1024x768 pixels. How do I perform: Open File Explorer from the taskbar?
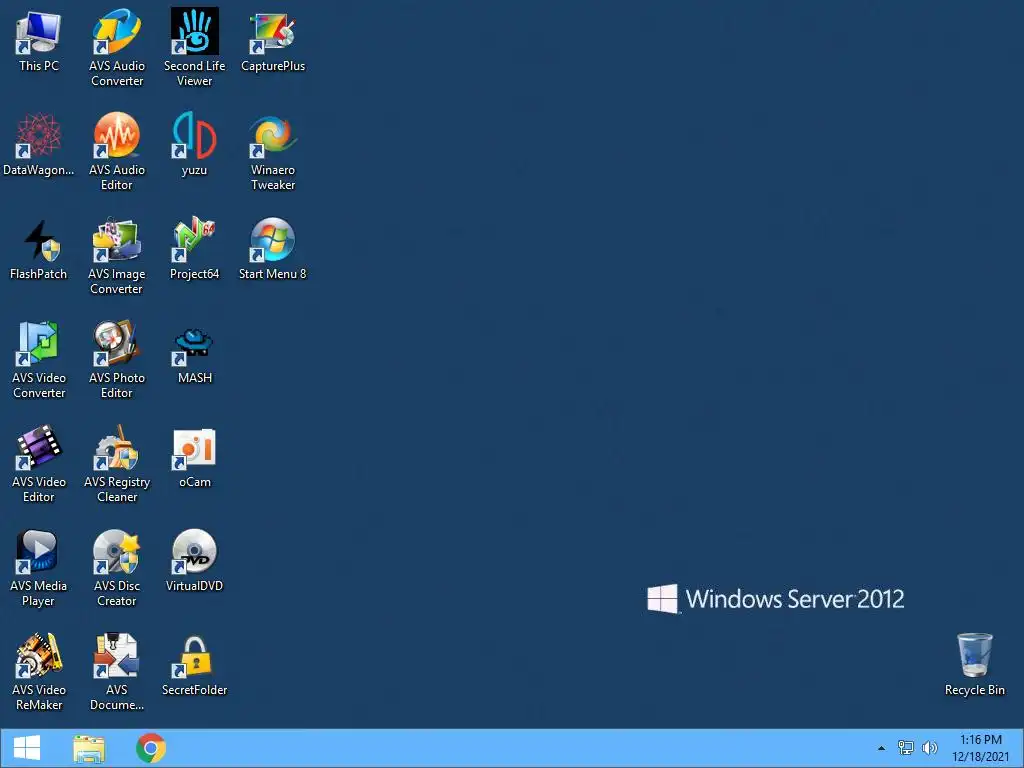click(89, 748)
